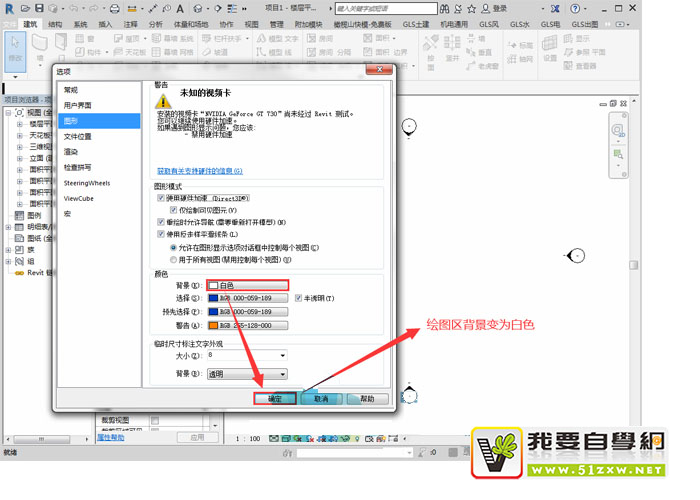Image resolution: width=700 pixels, height=500 pixels.
Task: Click the 2D zoom navigation wheel icon
Action: [618, 130]
